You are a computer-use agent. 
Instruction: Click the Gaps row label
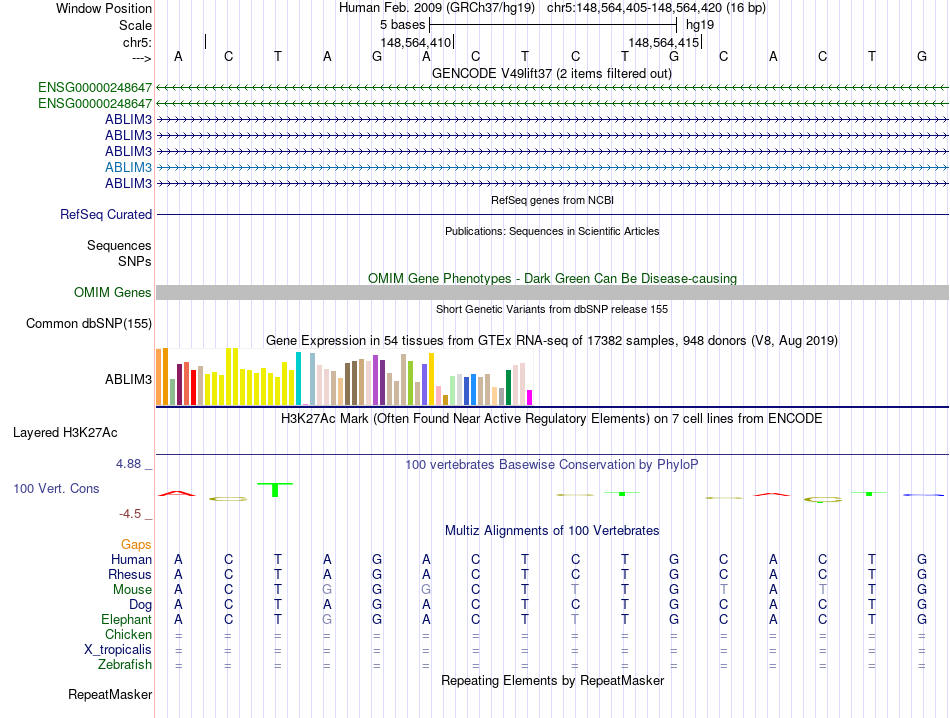pyautogui.click(x=136, y=545)
